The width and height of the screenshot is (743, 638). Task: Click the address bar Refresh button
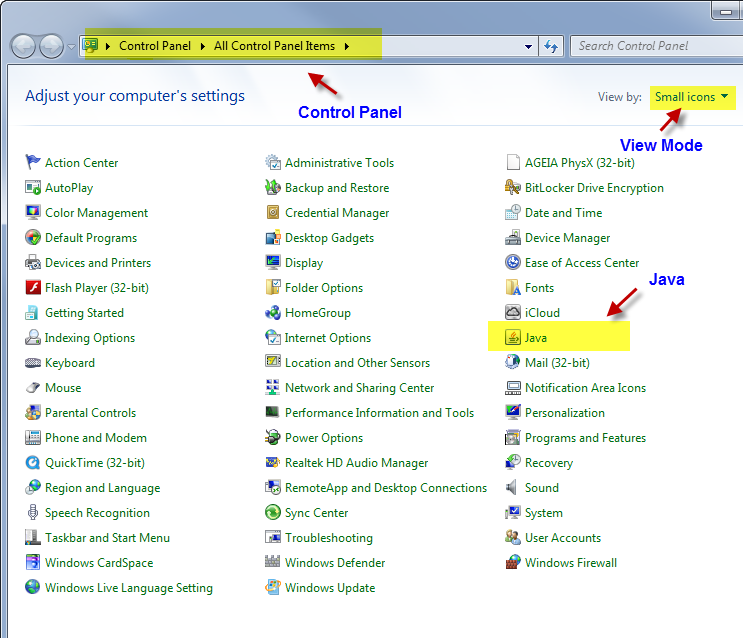tap(551, 46)
